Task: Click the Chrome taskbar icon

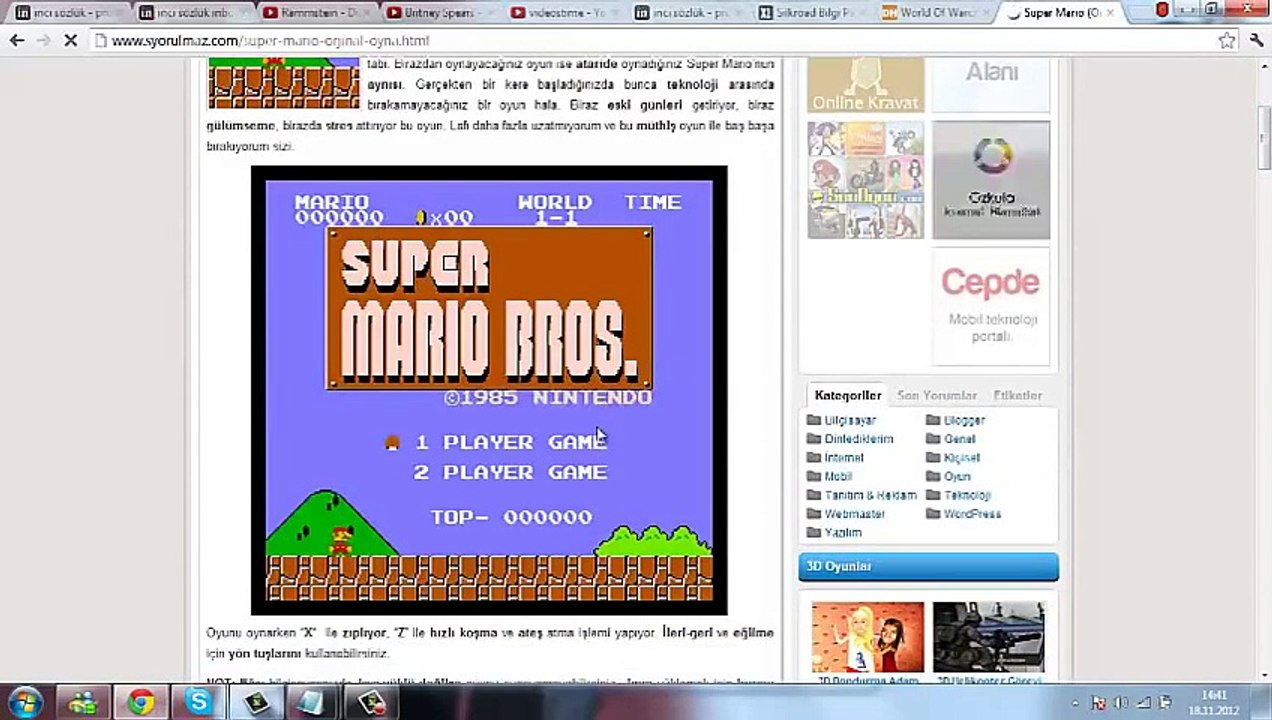Action: pos(141,703)
